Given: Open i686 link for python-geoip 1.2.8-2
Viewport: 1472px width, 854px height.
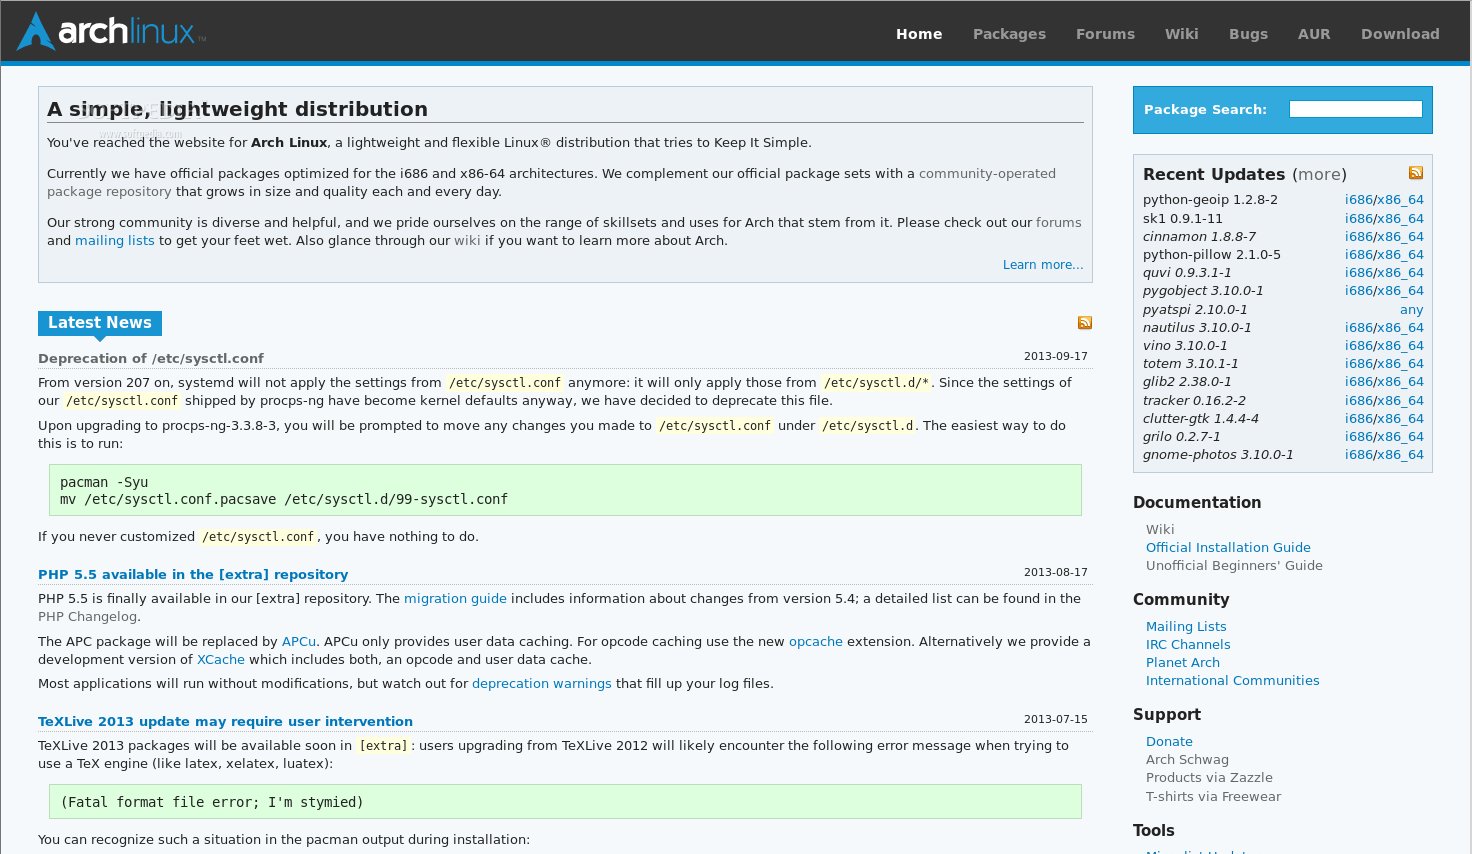Looking at the screenshot, I should pyautogui.click(x=1358, y=200).
